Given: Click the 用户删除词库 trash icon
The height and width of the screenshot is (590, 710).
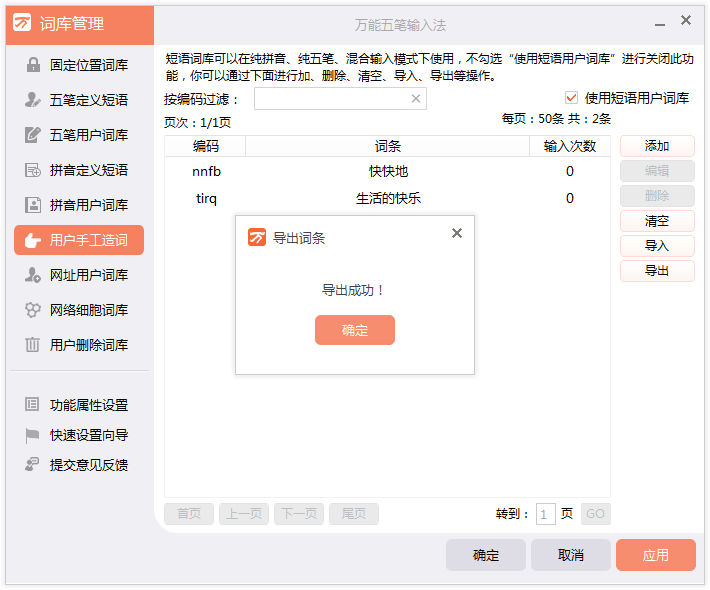Looking at the screenshot, I should (x=32, y=345).
